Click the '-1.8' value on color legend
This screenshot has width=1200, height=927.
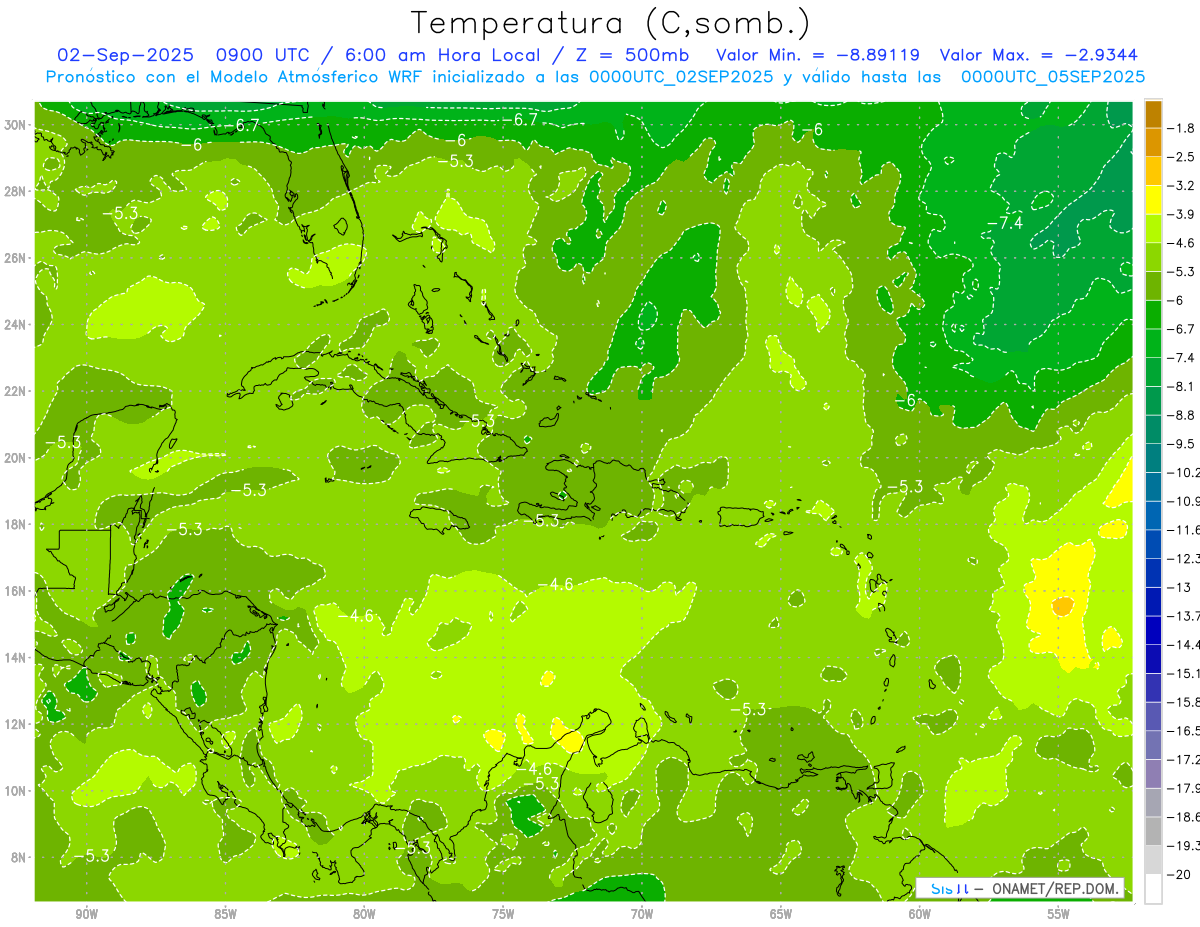tap(1183, 128)
